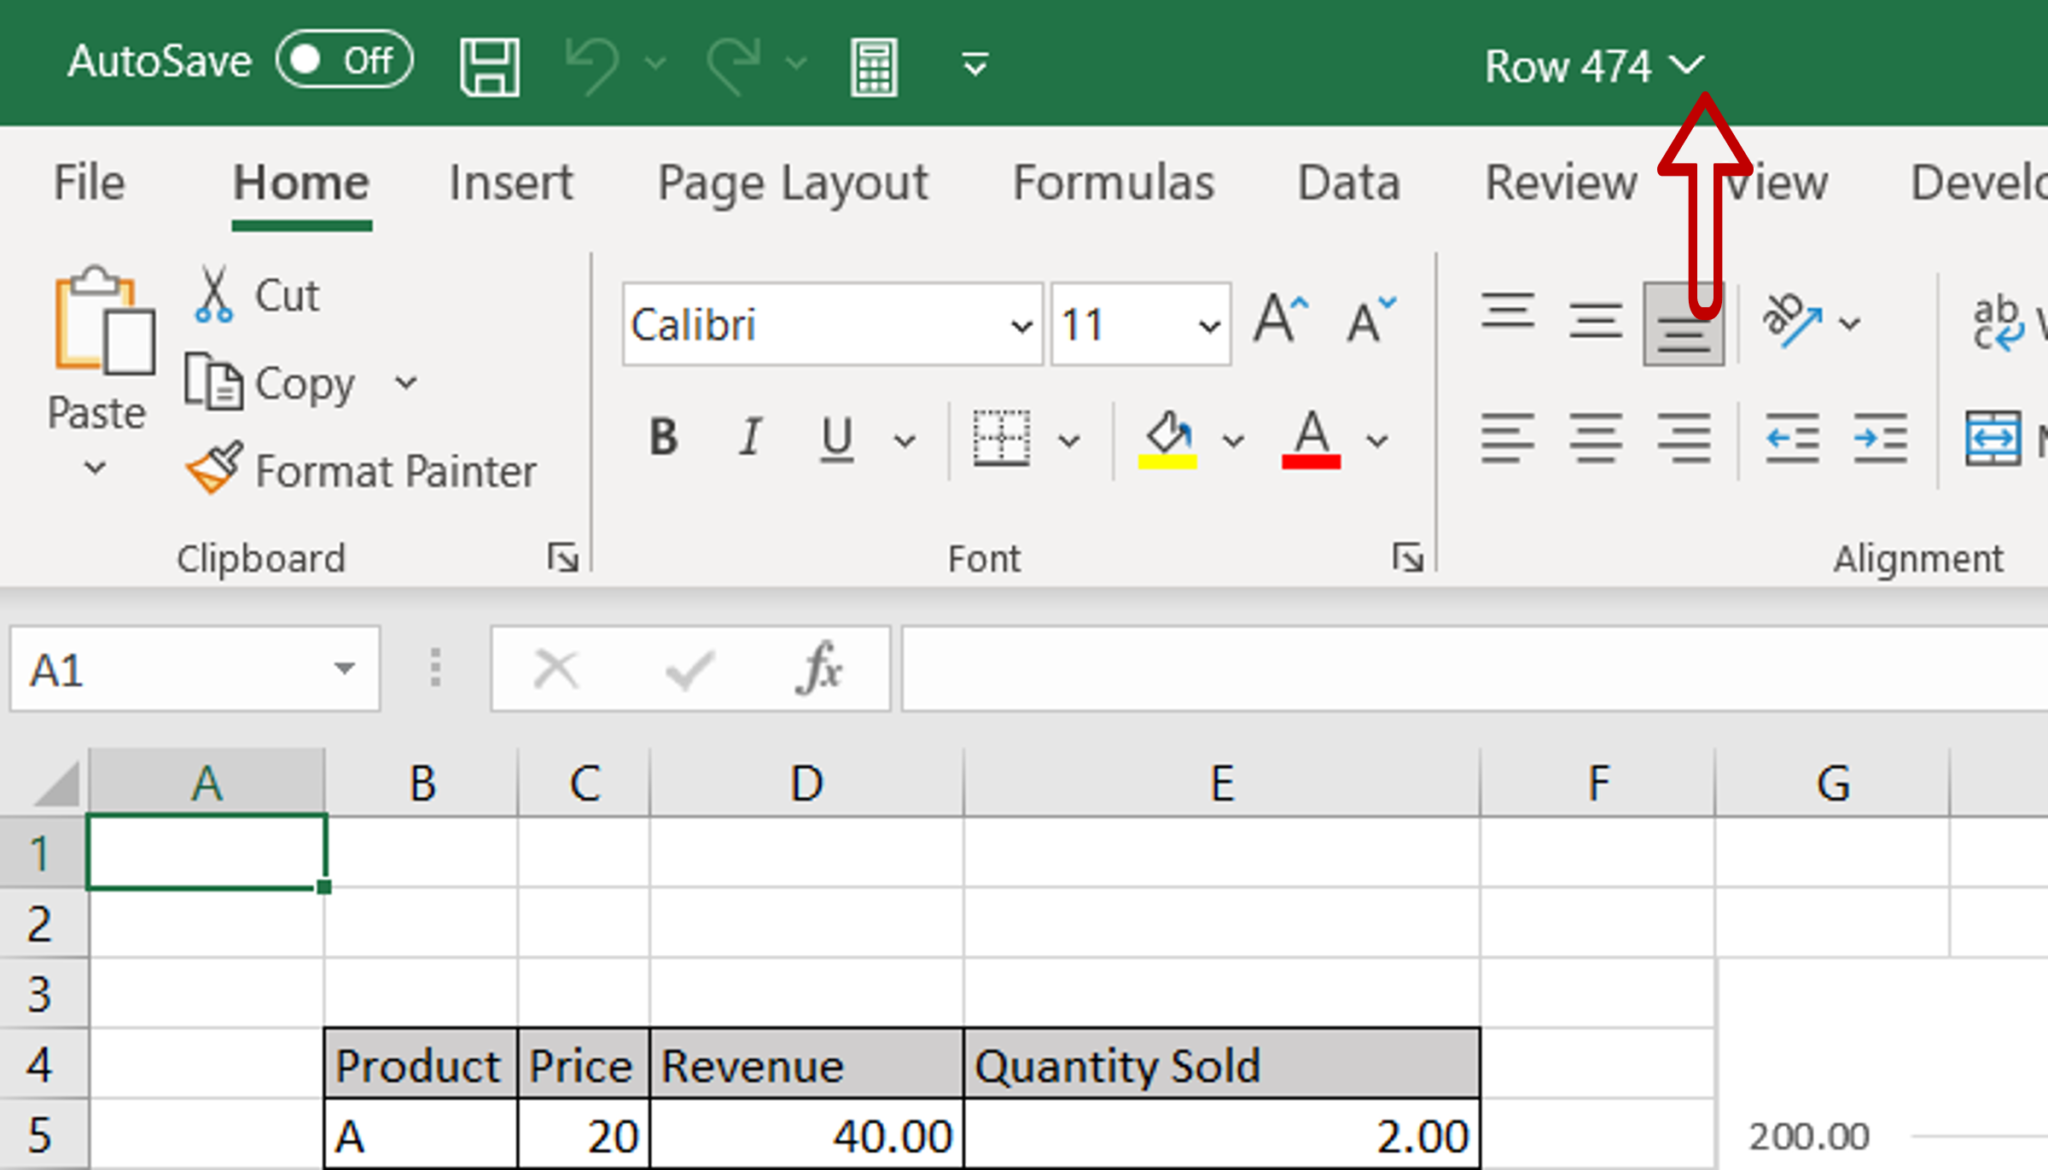
Task: Select the yellow Fill Color swatch
Action: tap(1167, 461)
